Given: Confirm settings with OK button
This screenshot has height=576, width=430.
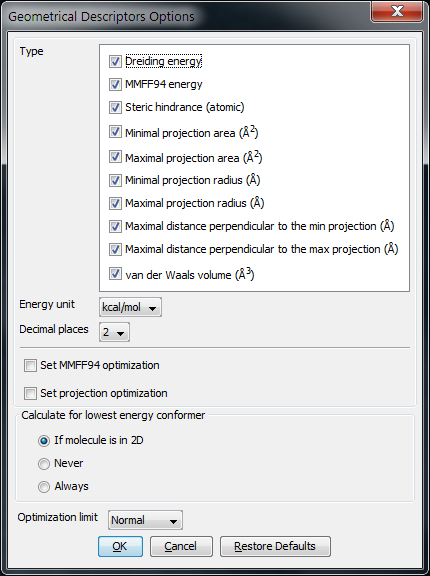Looking at the screenshot, I should [120, 546].
